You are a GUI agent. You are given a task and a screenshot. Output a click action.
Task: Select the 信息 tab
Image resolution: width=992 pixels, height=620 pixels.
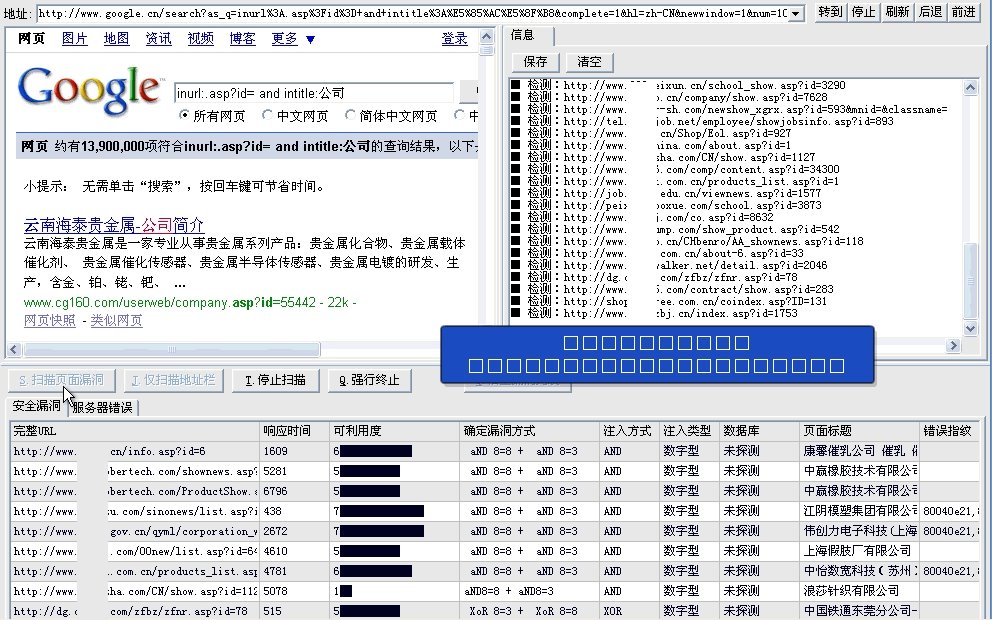coord(523,35)
